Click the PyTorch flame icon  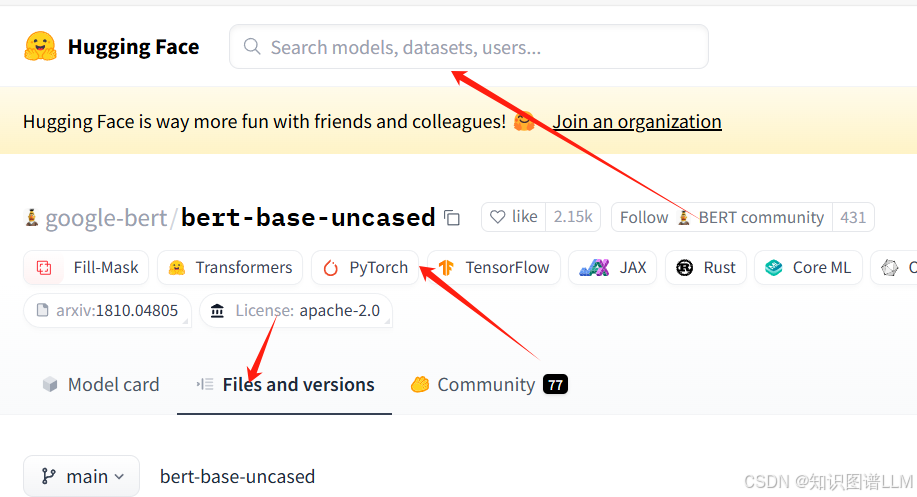[x=331, y=268]
